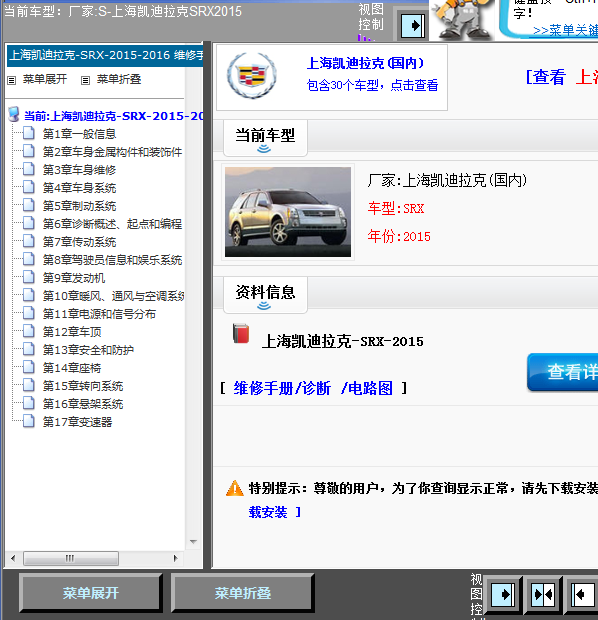
Task: Open chapter 8 driver info and entertainment
Action: click(112, 260)
